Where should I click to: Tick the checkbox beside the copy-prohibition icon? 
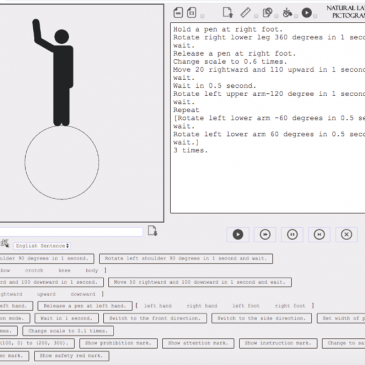(276, 16)
